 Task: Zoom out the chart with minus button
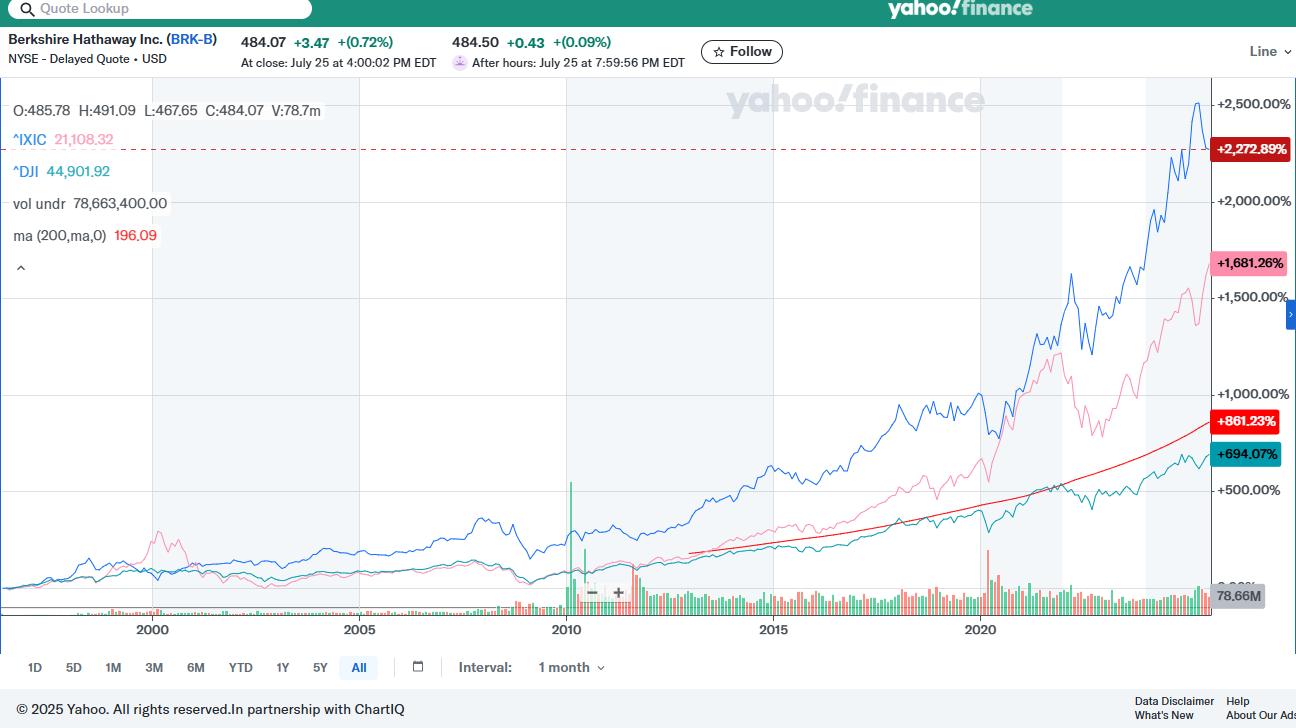pos(592,592)
